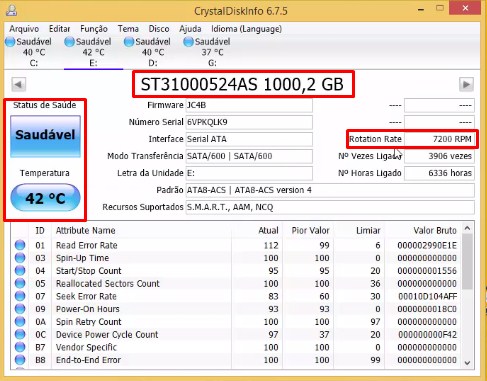The width and height of the screenshot is (487, 381).
Task: Click the 6336 horas power-on value
Action: point(439,173)
